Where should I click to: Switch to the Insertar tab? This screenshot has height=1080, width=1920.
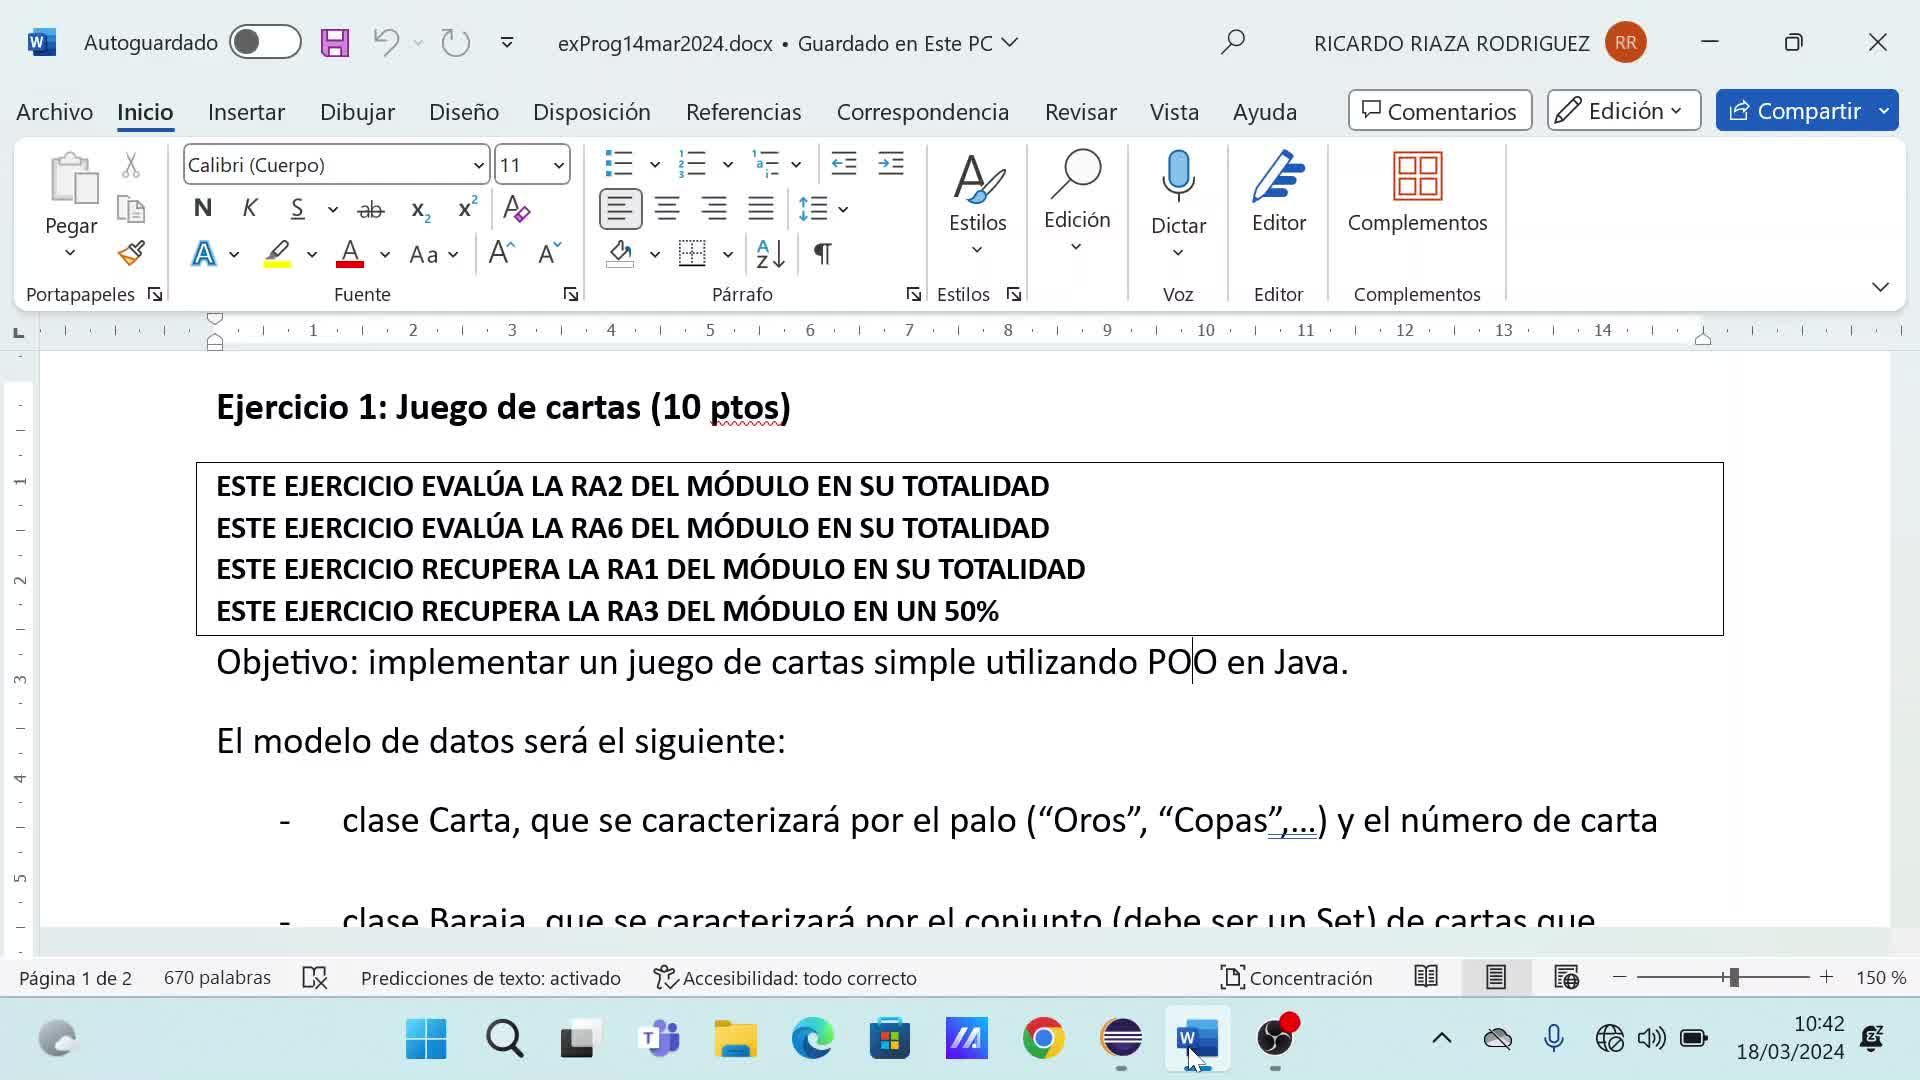(x=246, y=112)
